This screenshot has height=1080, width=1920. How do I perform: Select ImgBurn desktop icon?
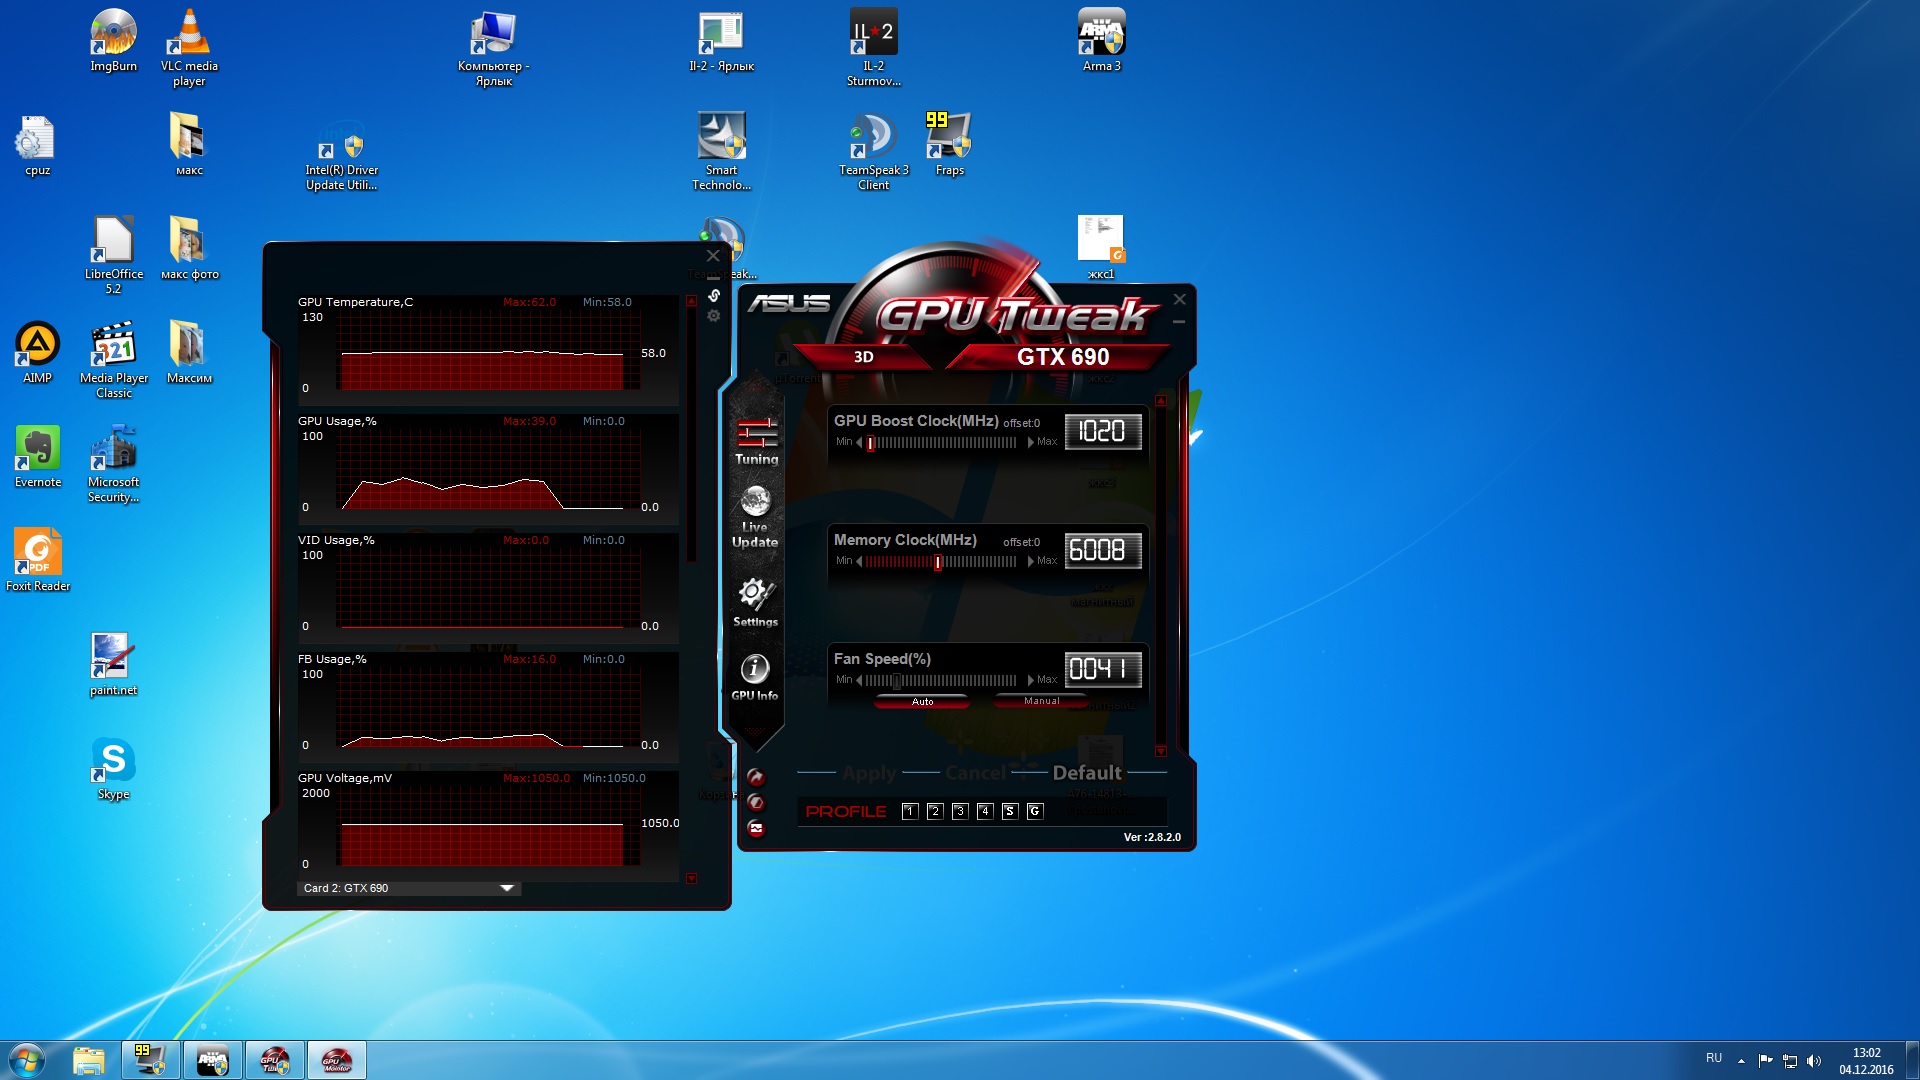coord(113,40)
